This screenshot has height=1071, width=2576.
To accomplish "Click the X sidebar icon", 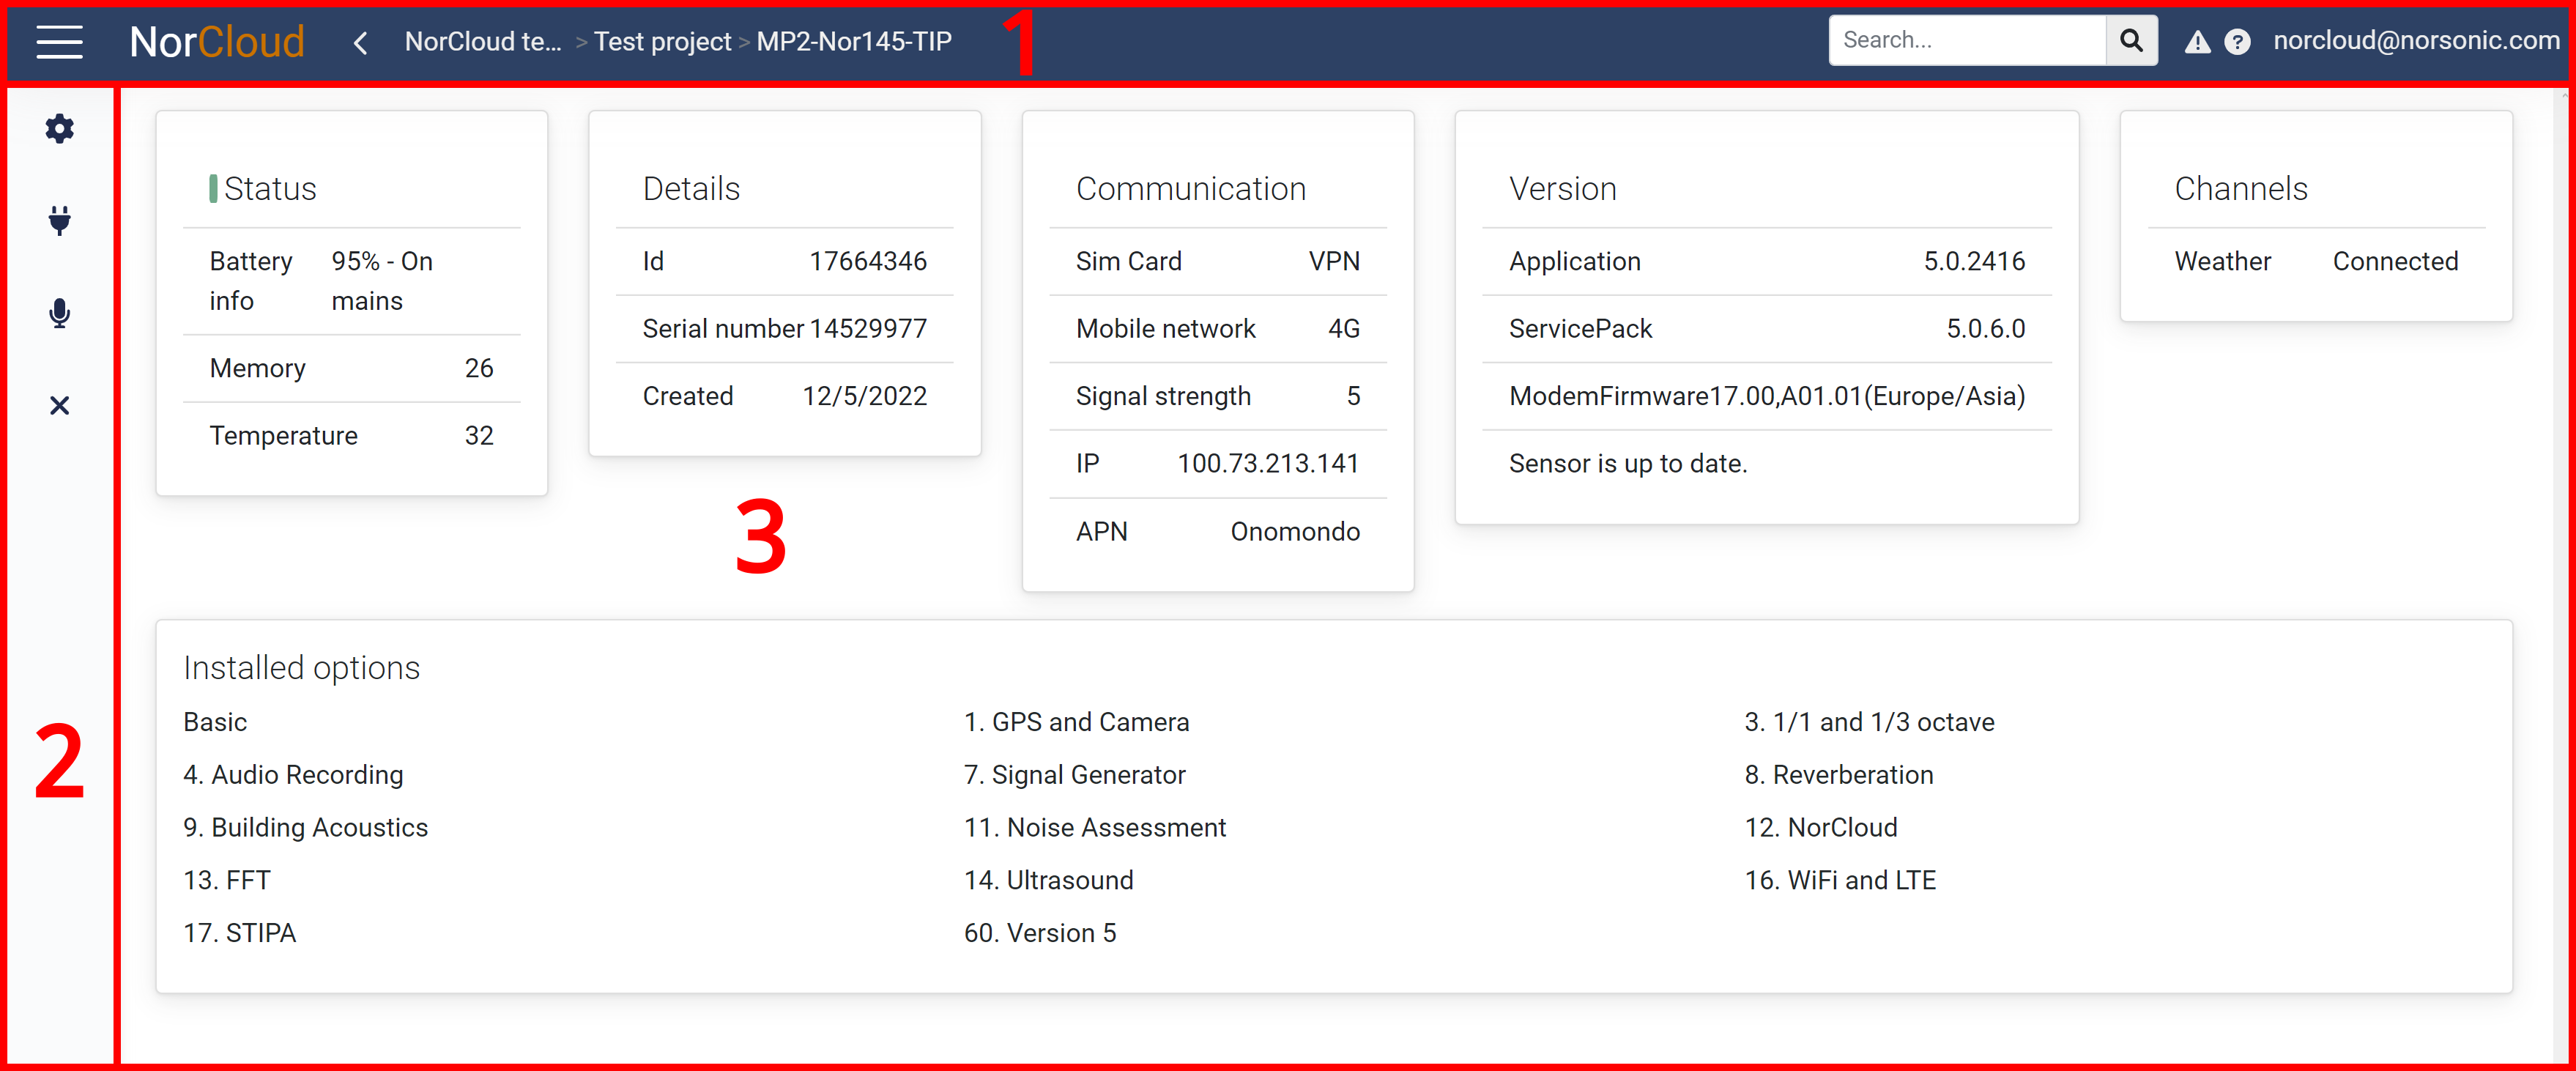I will click(60, 405).
